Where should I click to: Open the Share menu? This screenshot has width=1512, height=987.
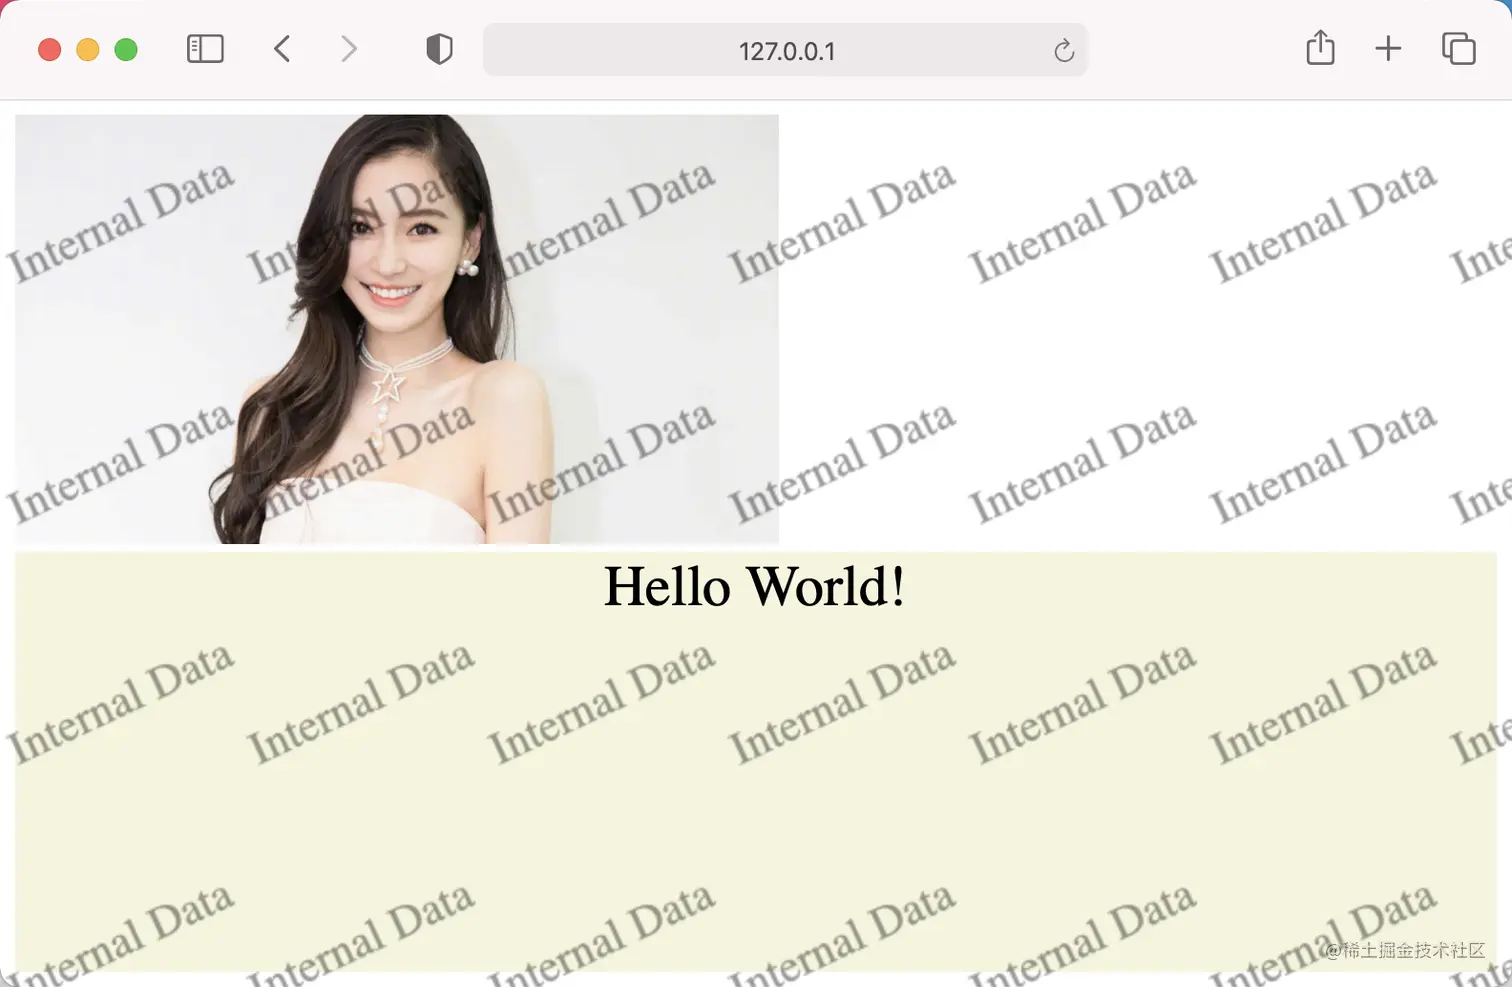pyautogui.click(x=1320, y=48)
